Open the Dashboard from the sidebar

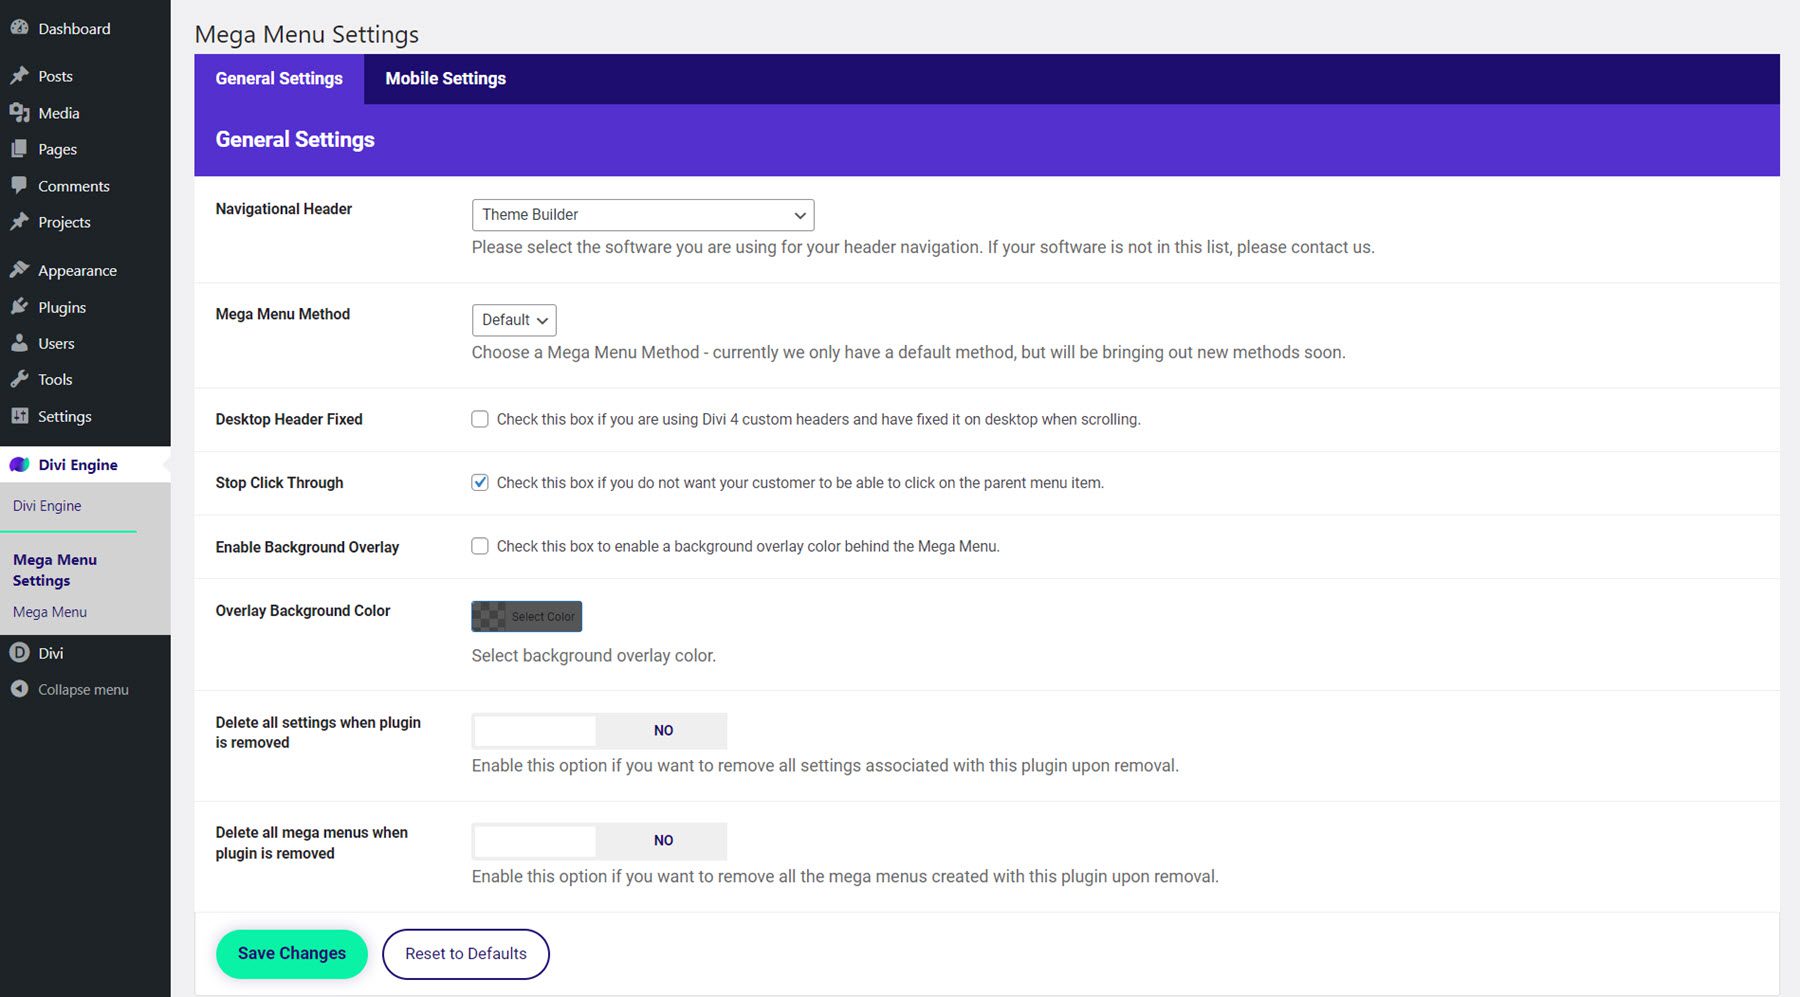[x=20, y=28]
